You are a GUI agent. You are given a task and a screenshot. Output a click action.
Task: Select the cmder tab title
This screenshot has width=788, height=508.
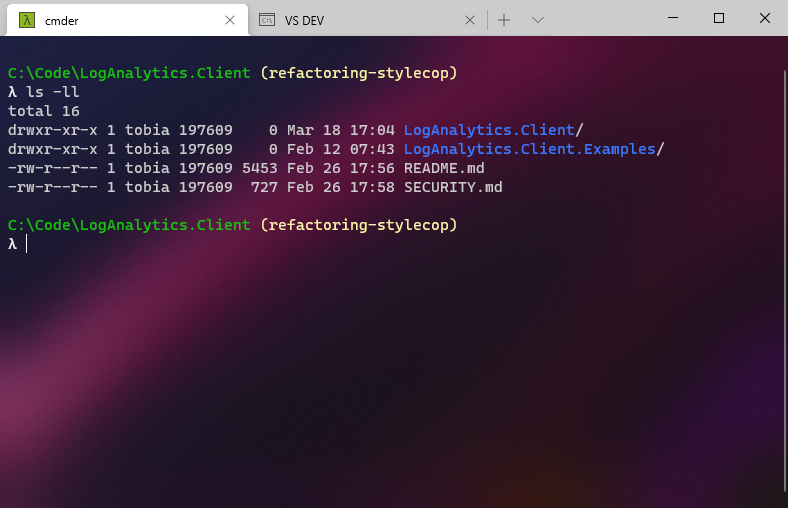pos(62,20)
